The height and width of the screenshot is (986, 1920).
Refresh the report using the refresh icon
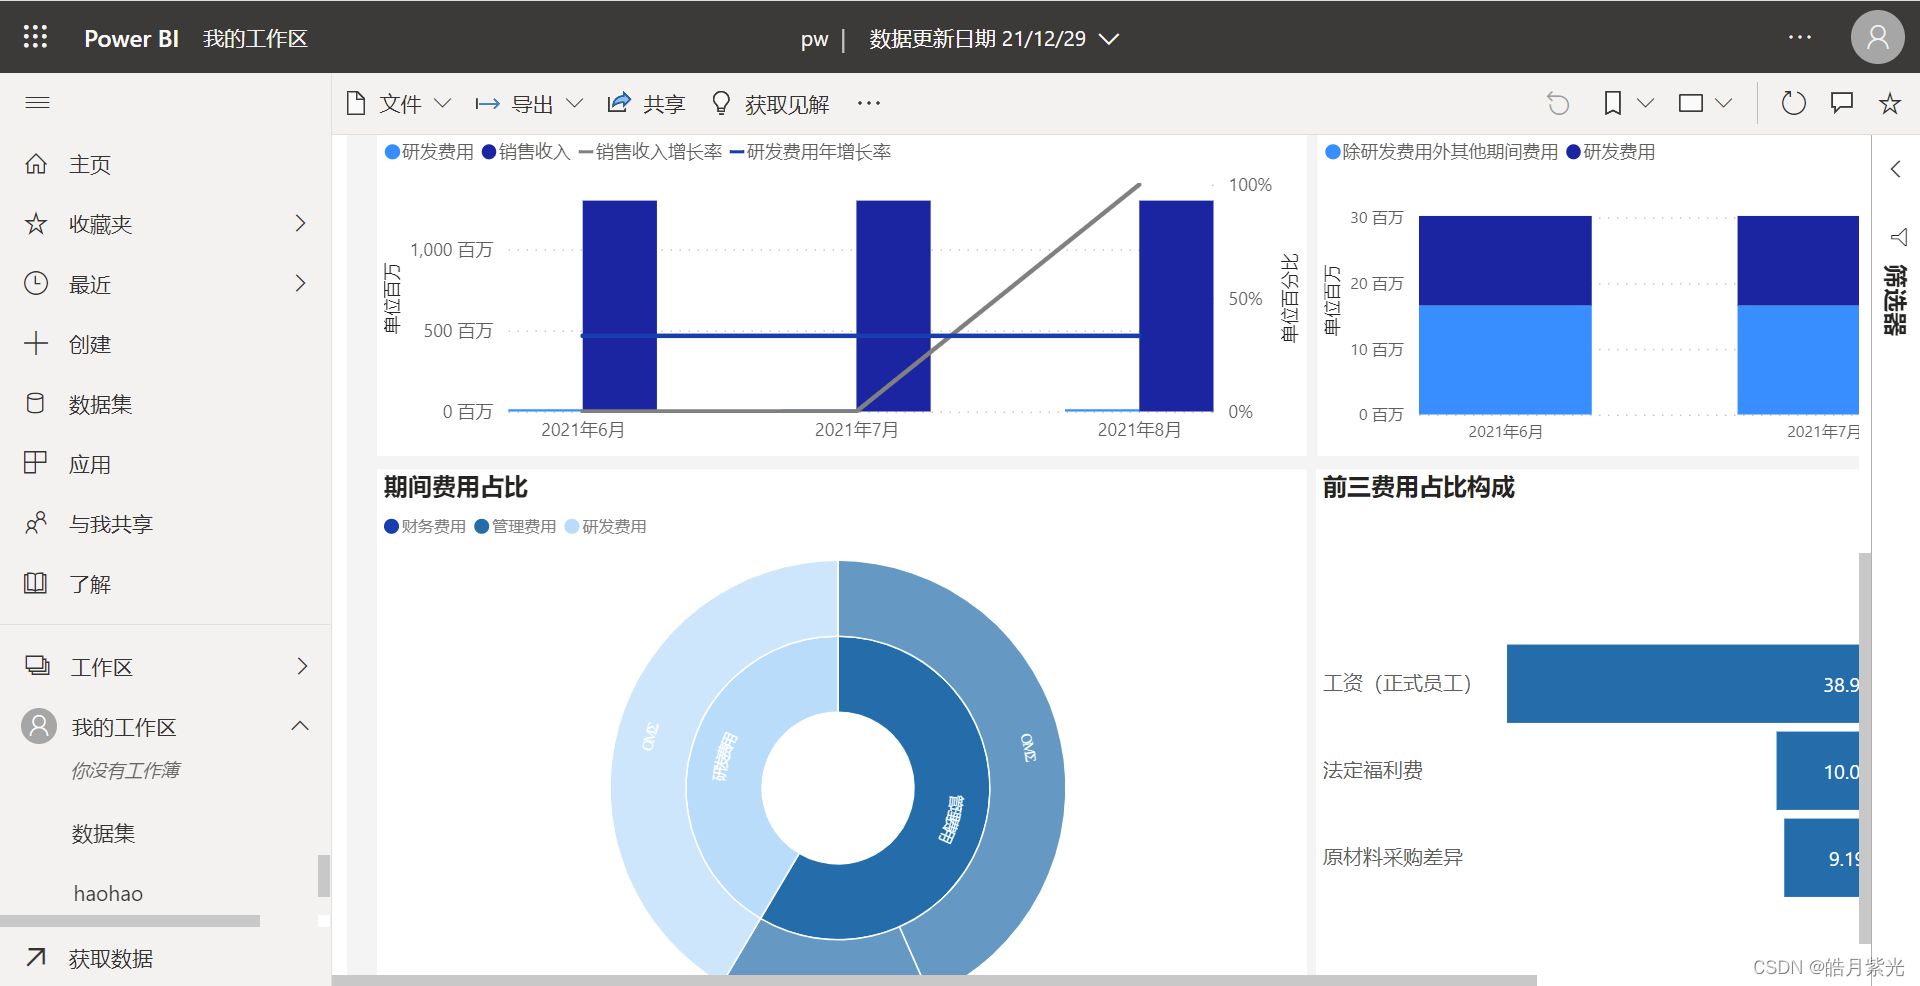click(x=1794, y=102)
